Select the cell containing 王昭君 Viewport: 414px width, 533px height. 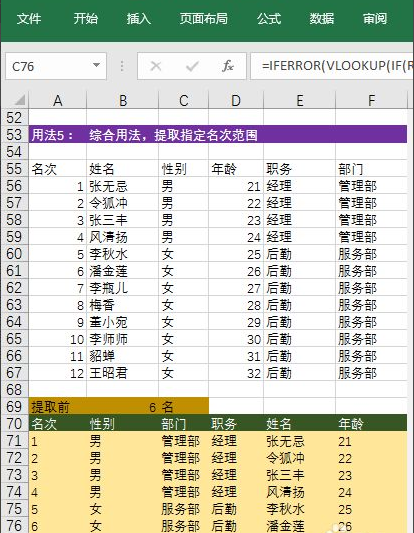(122, 373)
